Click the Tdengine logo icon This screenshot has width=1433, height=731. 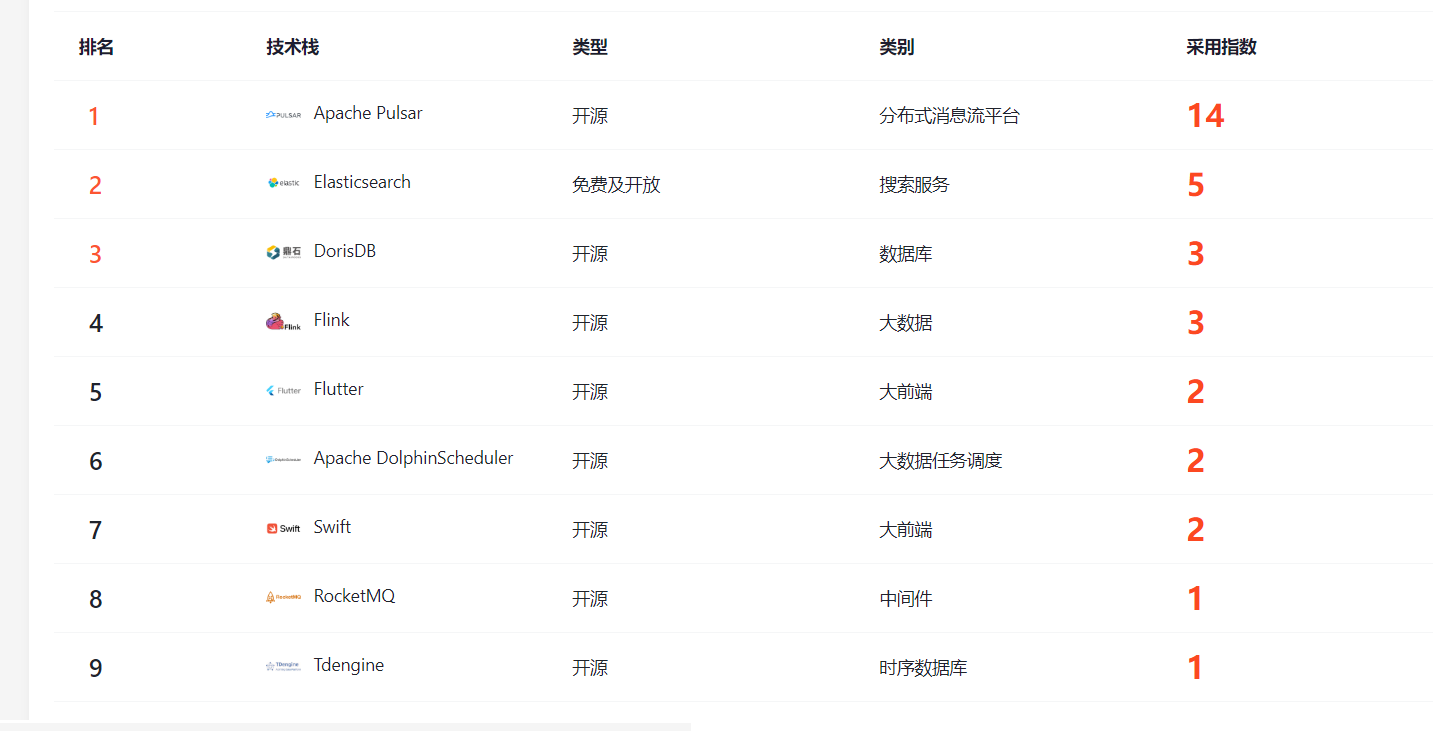click(283, 666)
